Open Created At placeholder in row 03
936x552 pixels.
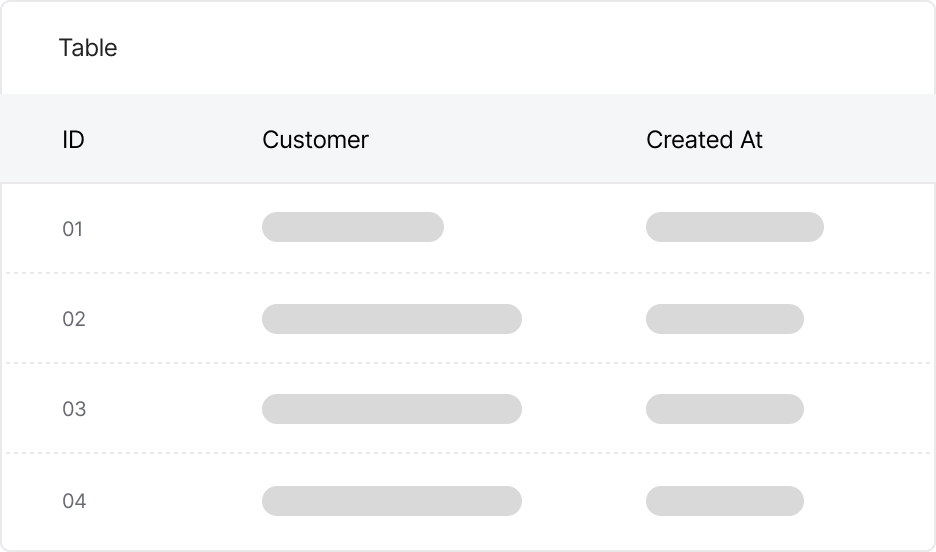coord(724,409)
